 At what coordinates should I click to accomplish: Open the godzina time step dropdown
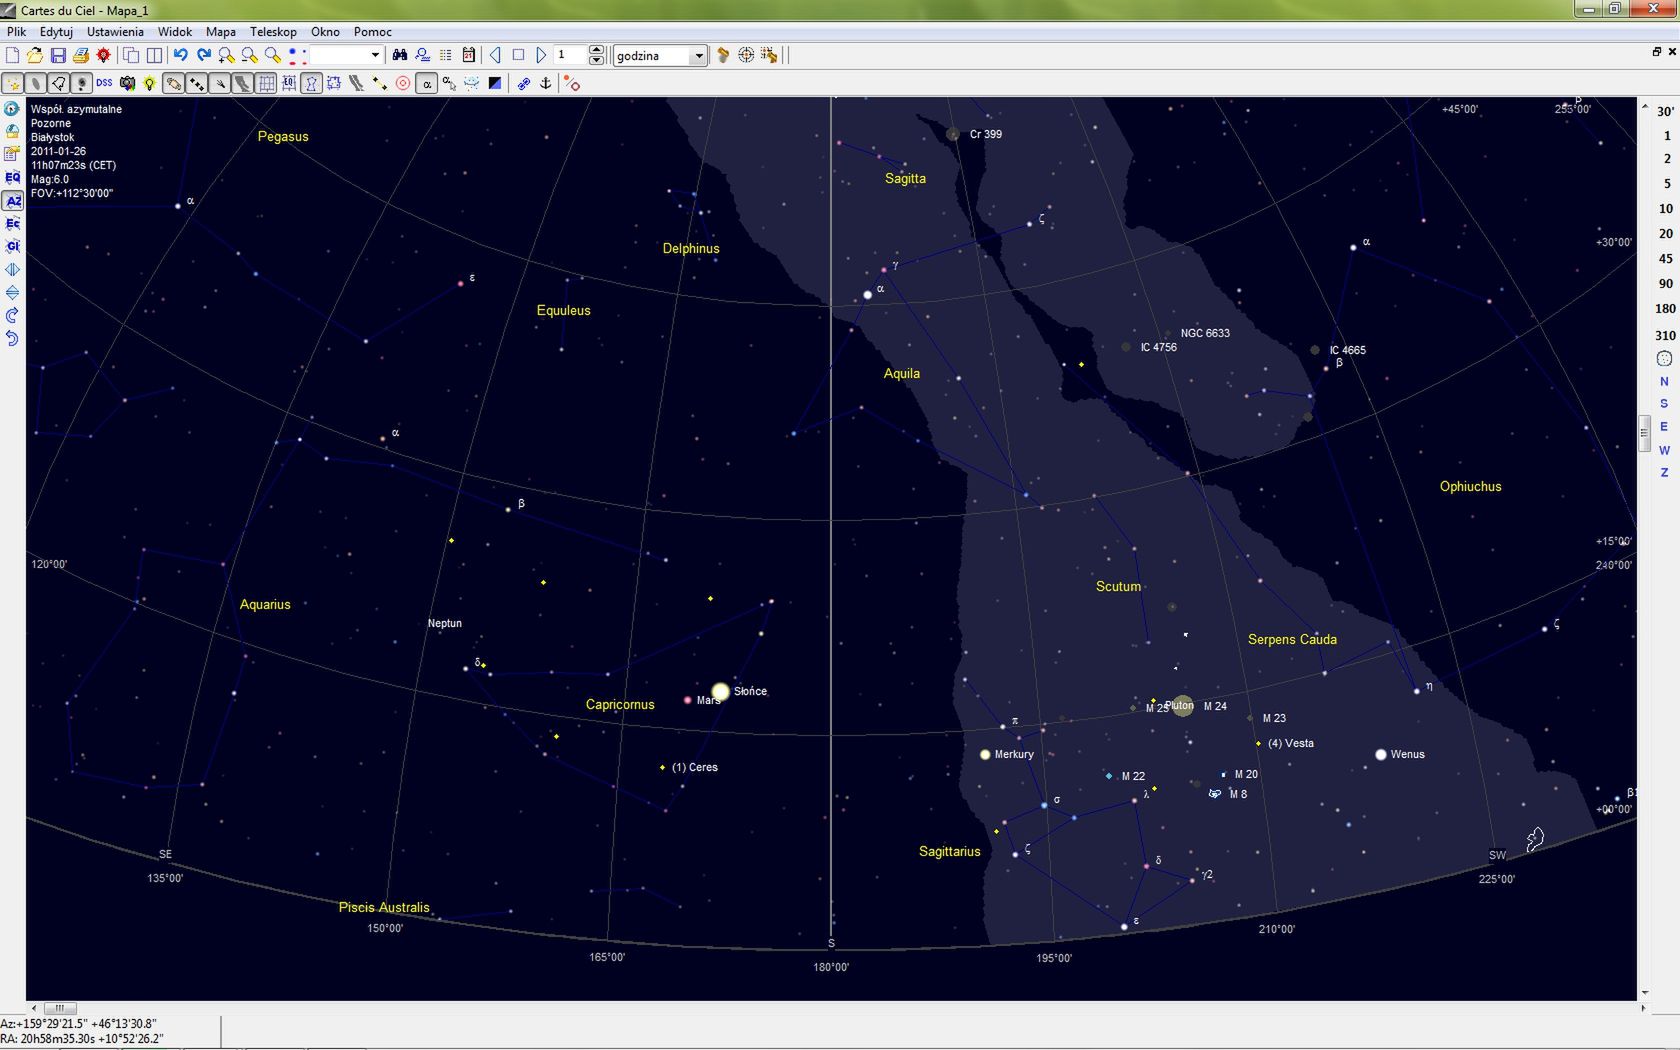point(698,55)
